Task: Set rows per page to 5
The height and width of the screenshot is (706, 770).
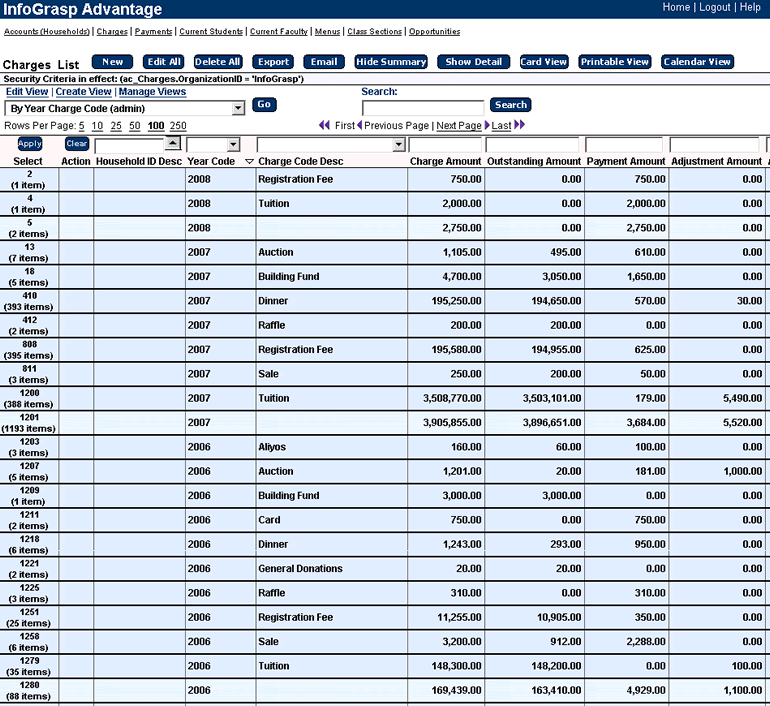Action: [82, 126]
